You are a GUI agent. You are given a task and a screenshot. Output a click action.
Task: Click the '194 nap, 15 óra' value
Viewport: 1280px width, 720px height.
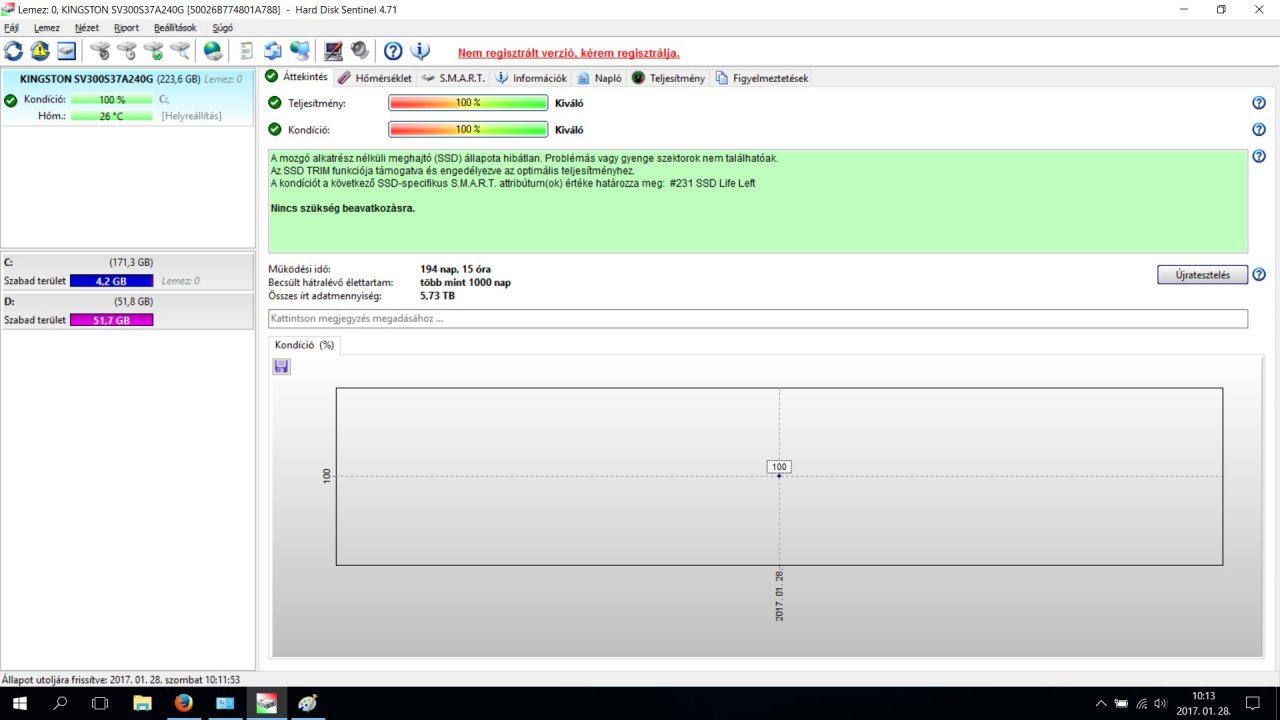coord(456,270)
